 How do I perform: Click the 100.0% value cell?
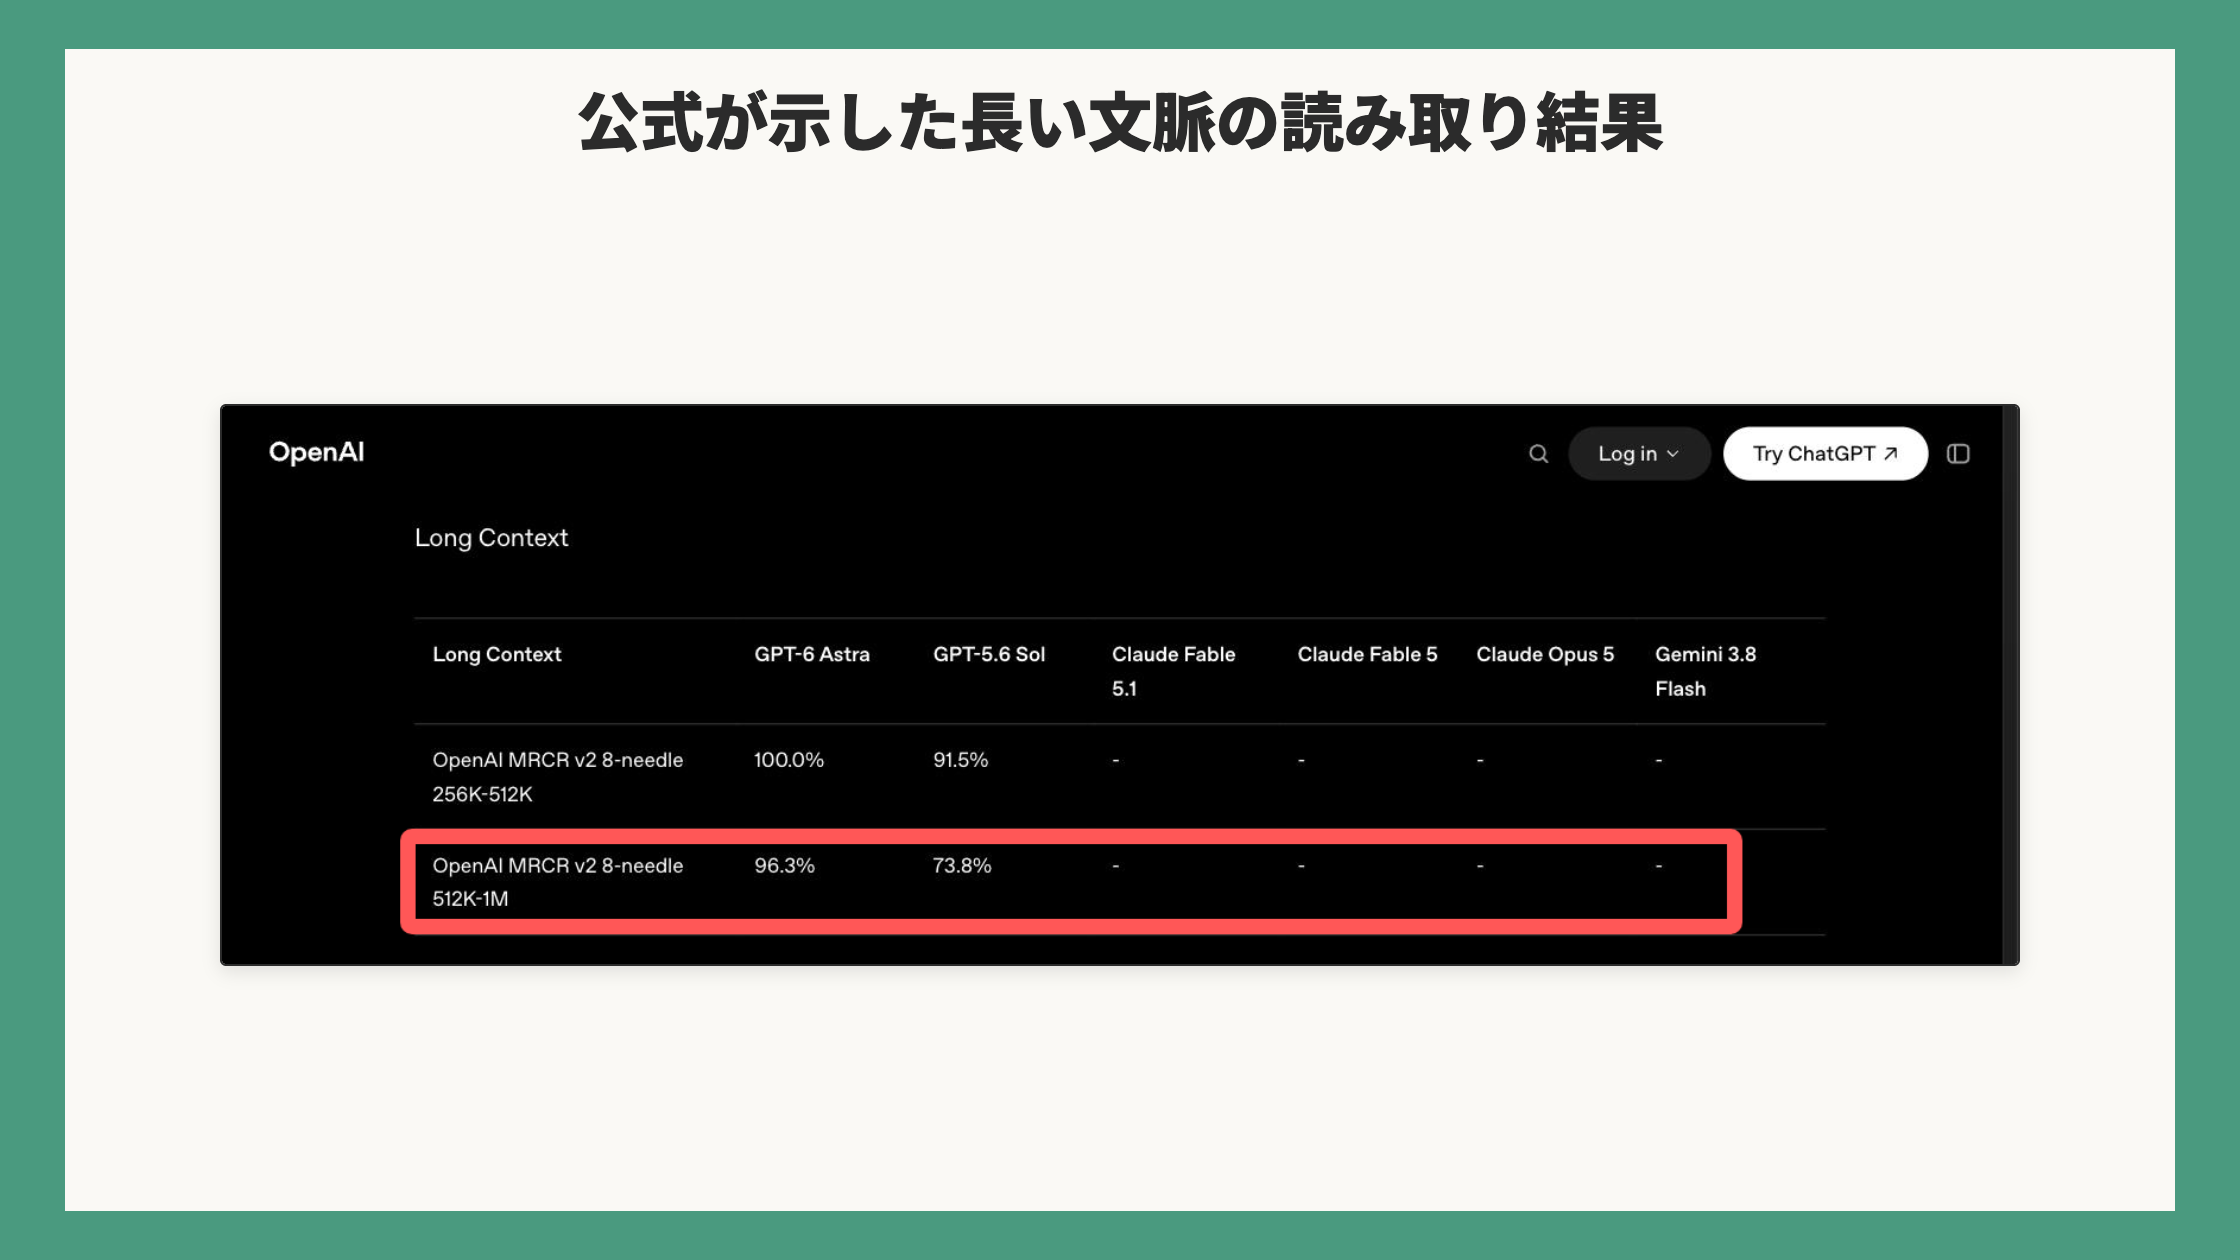coord(789,760)
